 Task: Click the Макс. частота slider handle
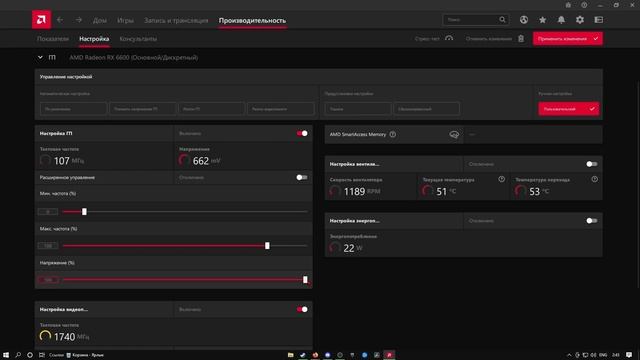coord(267,246)
